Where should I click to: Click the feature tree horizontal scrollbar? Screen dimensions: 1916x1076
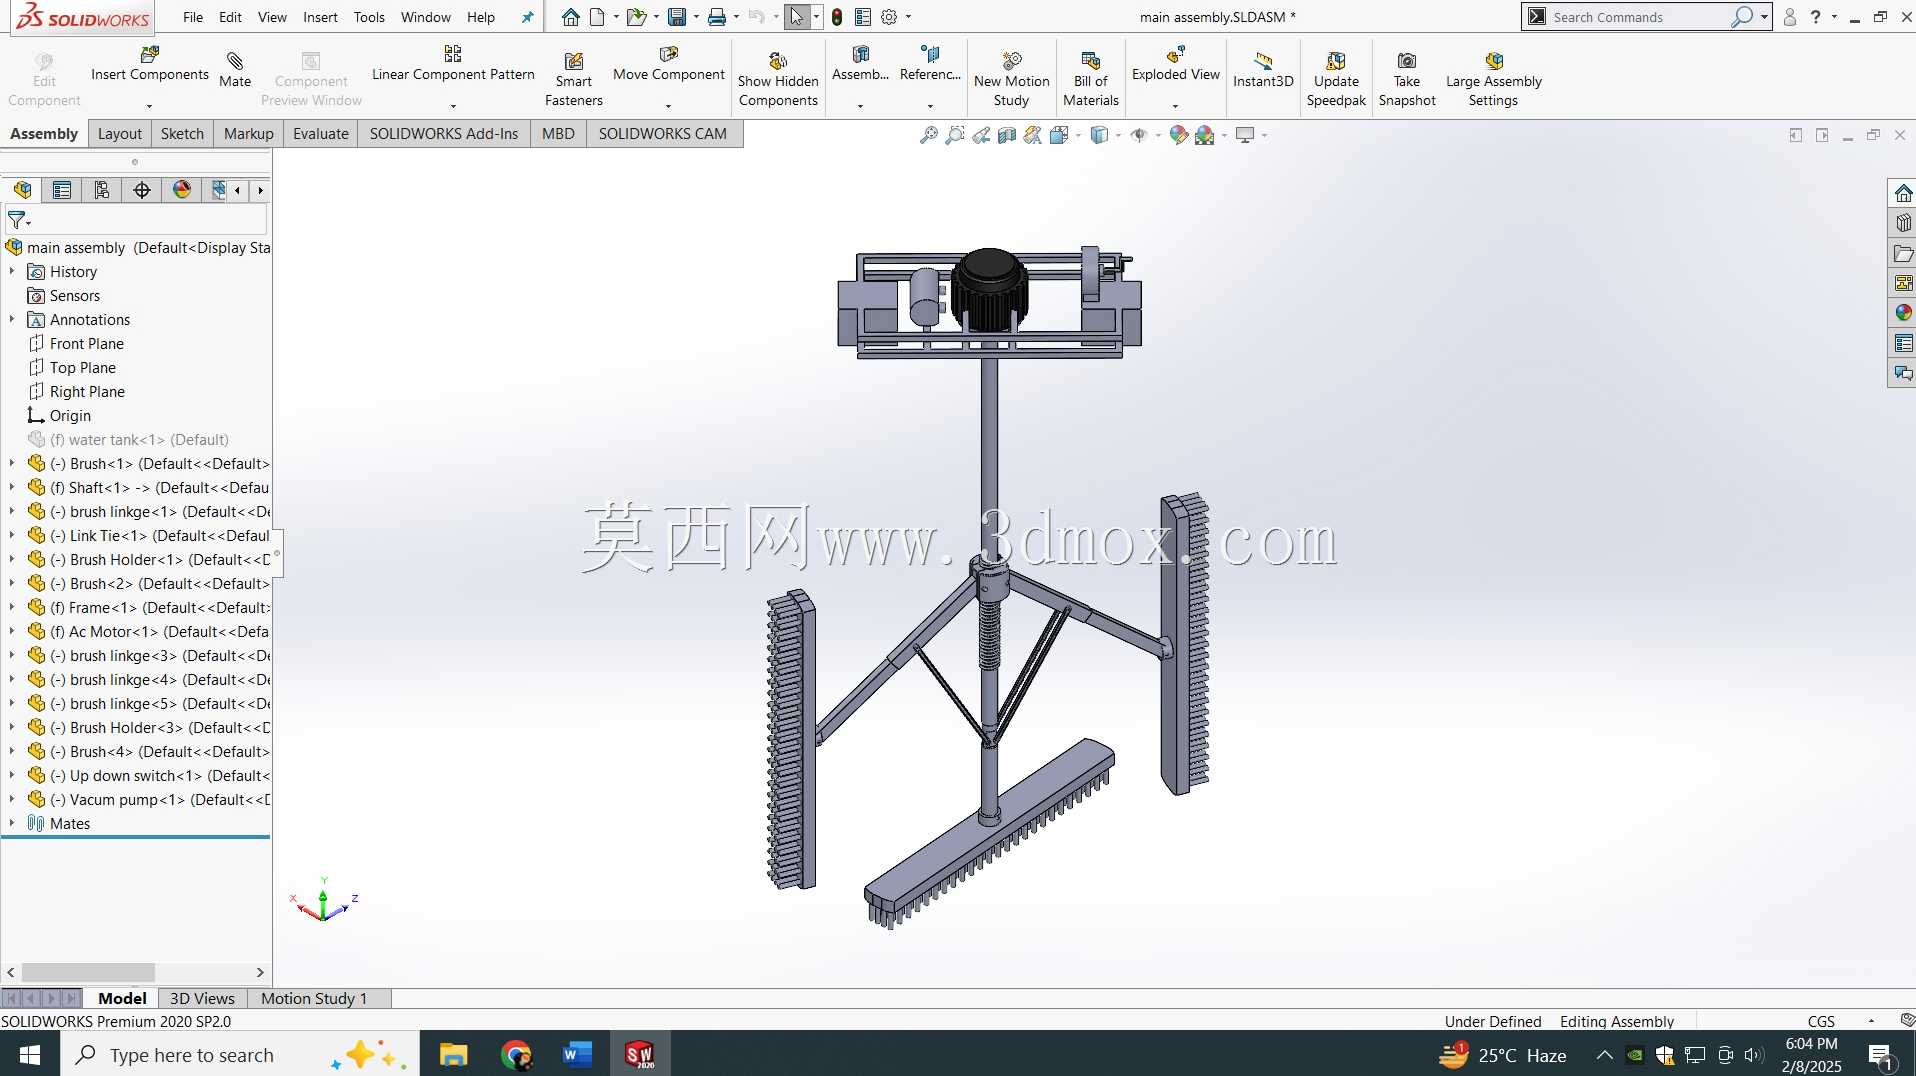tap(88, 972)
